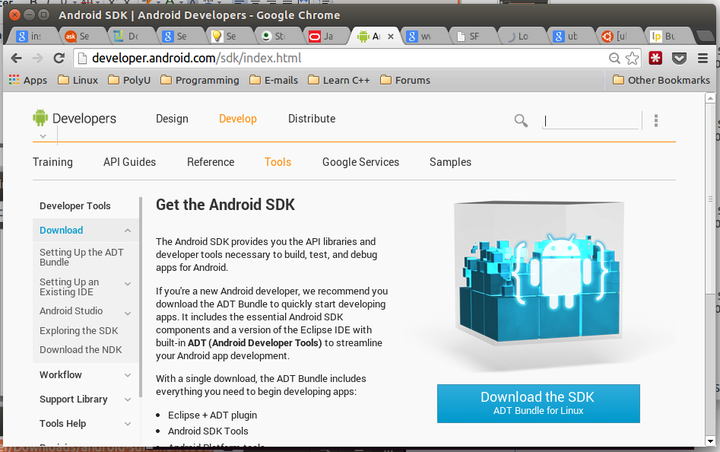720x452 pixels.
Task: Go to the Training page
Action: (53, 162)
